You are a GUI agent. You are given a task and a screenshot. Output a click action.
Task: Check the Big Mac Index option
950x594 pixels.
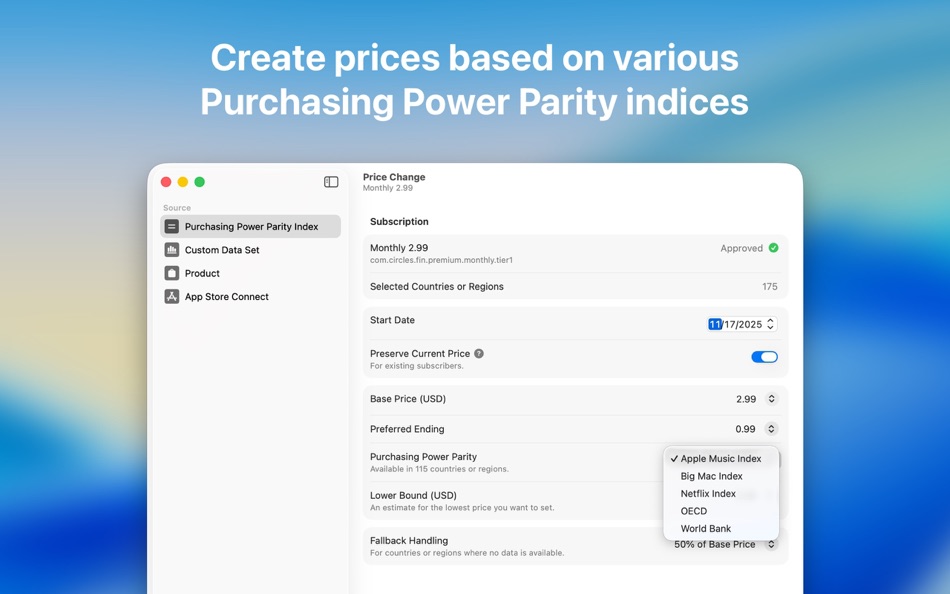click(711, 476)
